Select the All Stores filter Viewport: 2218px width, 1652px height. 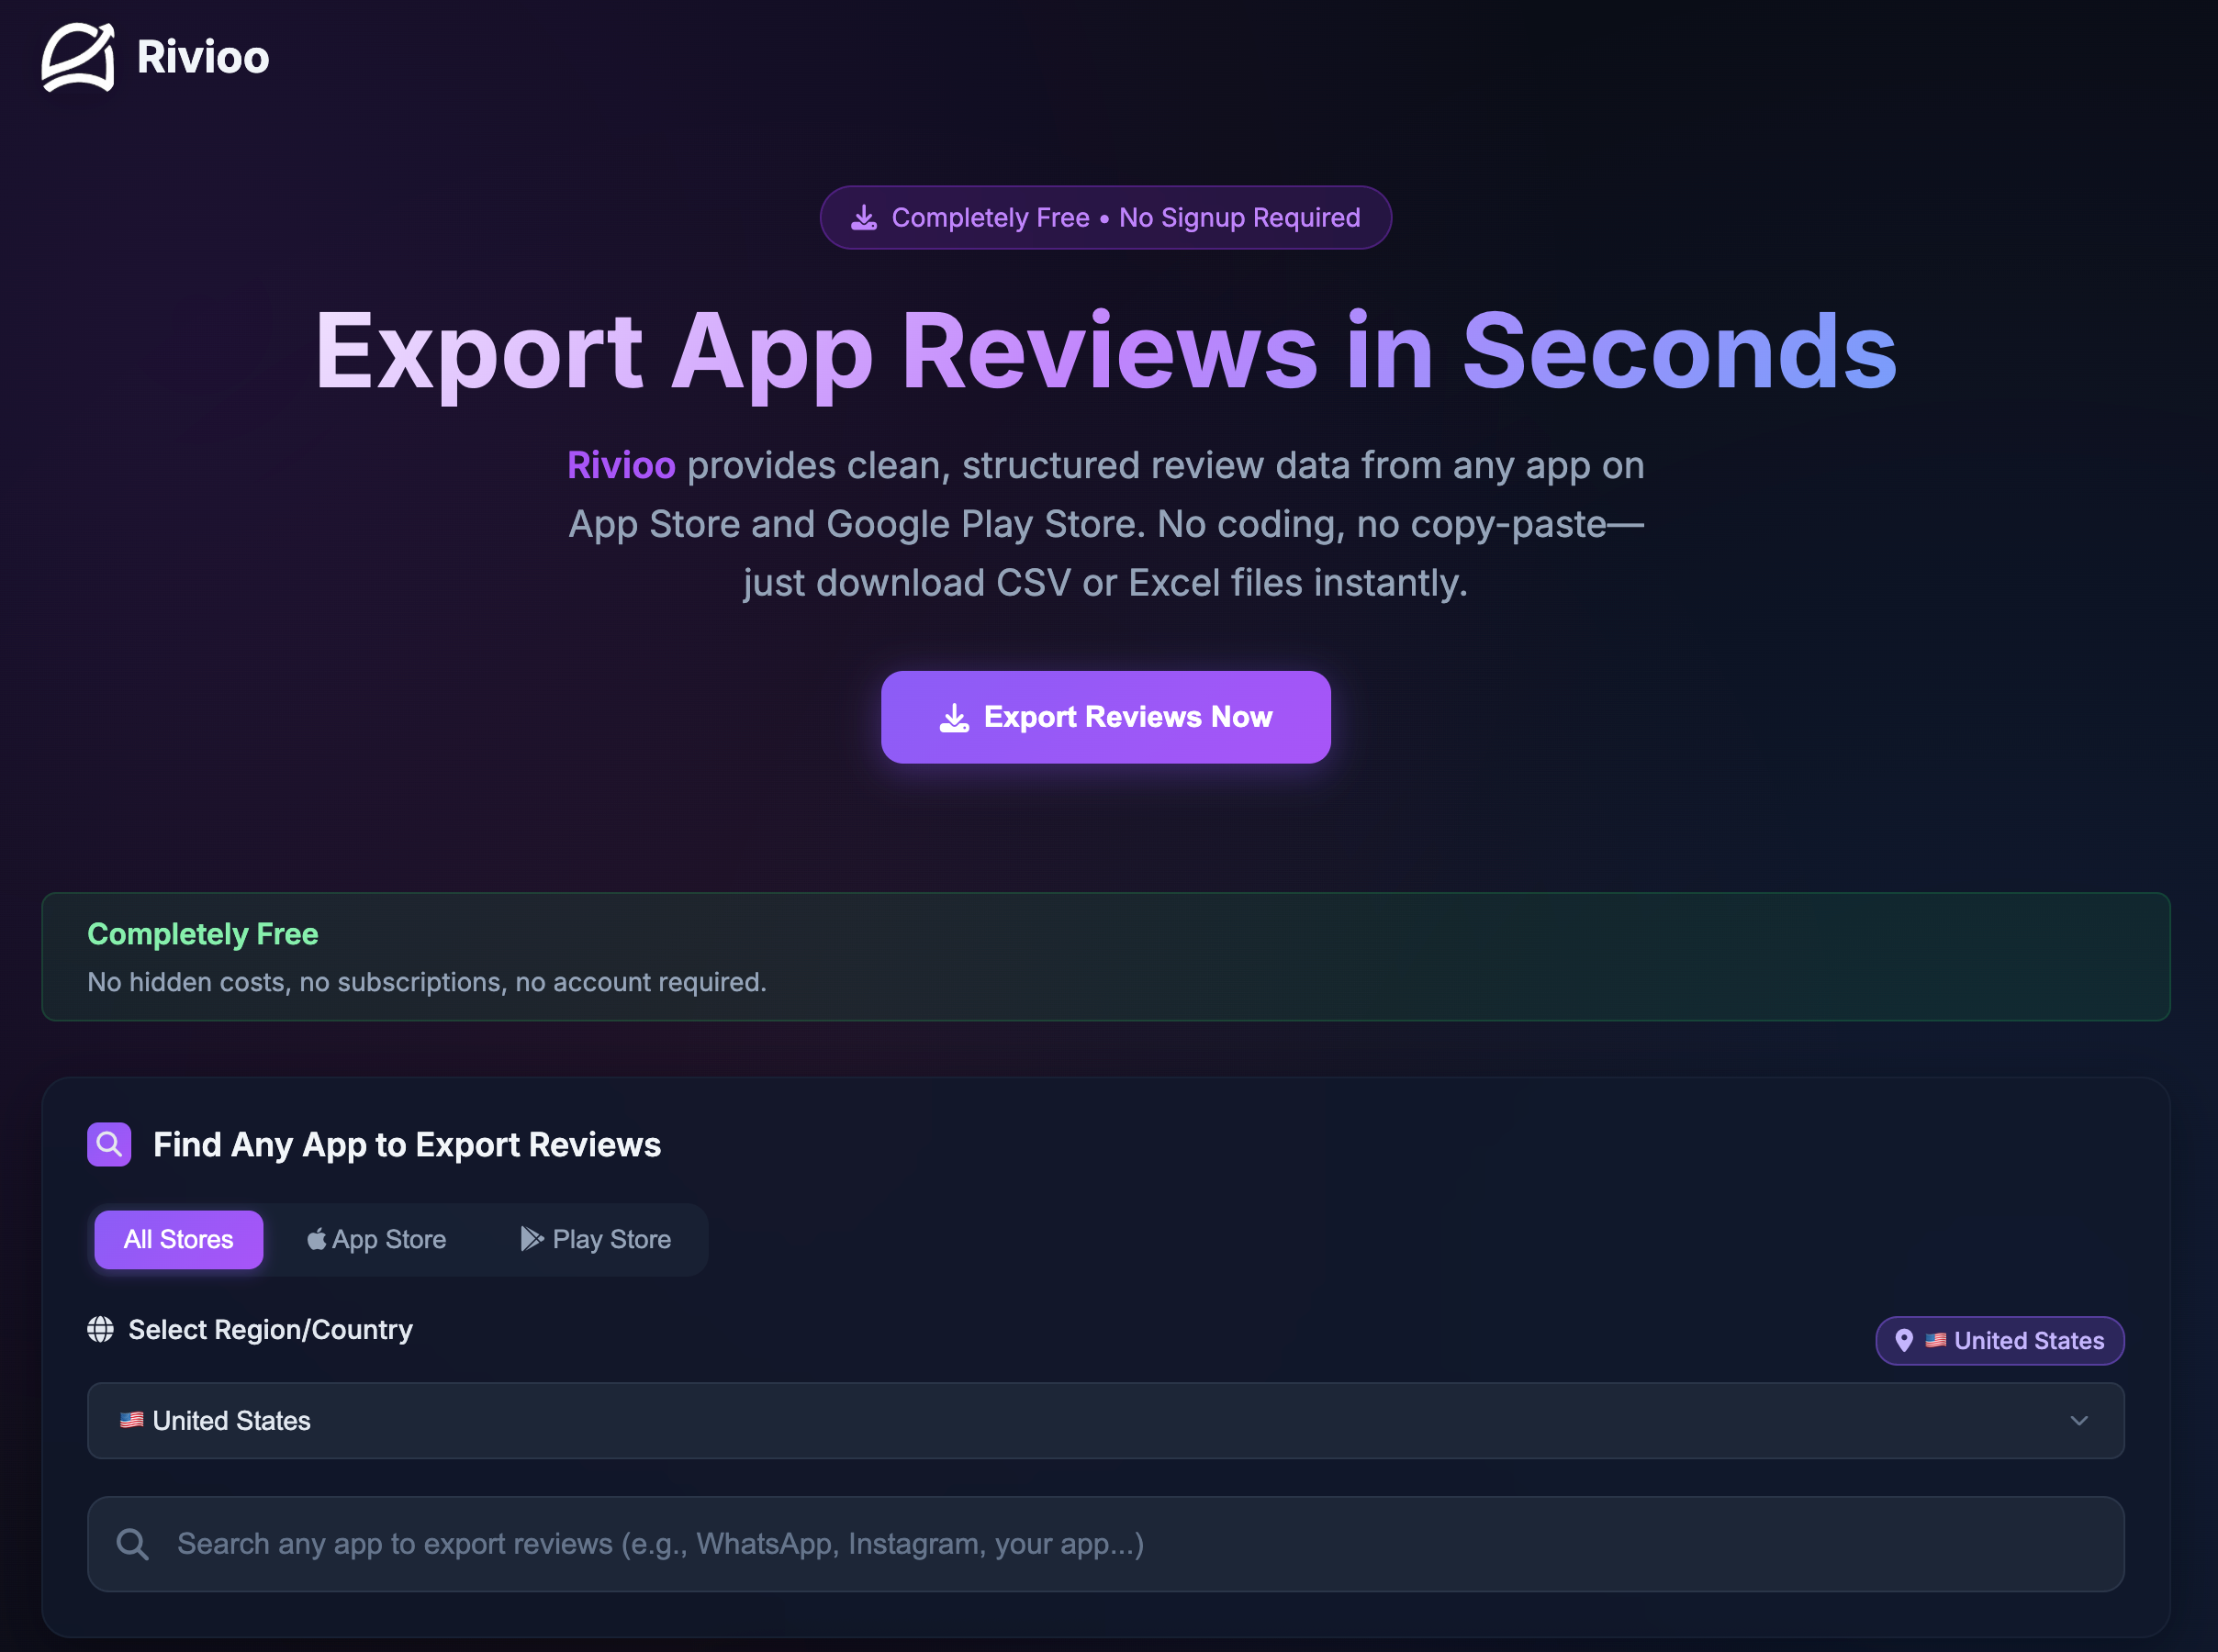(x=178, y=1240)
